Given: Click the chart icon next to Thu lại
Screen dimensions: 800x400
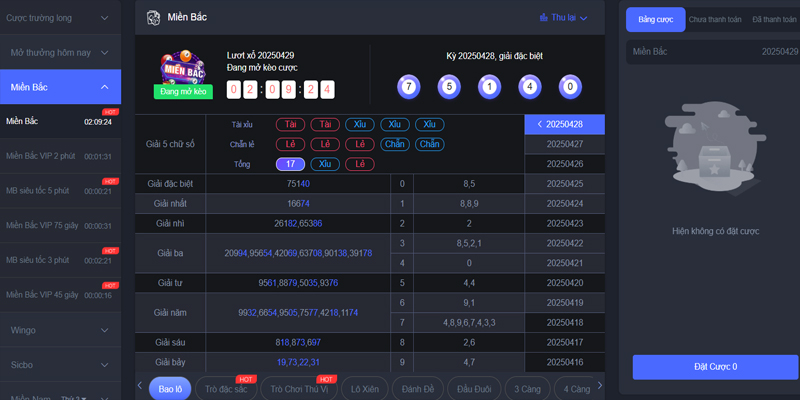Looking at the screenshot, I should click(x=543, y=17).
